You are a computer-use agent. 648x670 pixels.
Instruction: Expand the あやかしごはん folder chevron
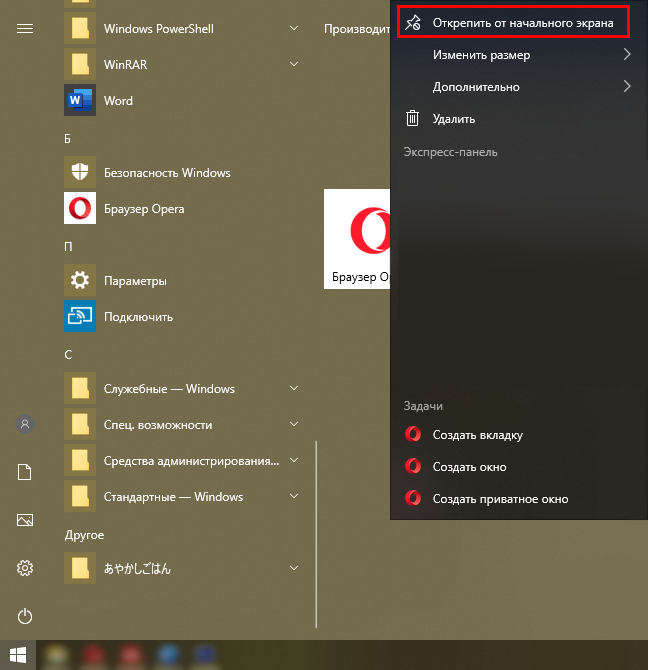(294, 568)
